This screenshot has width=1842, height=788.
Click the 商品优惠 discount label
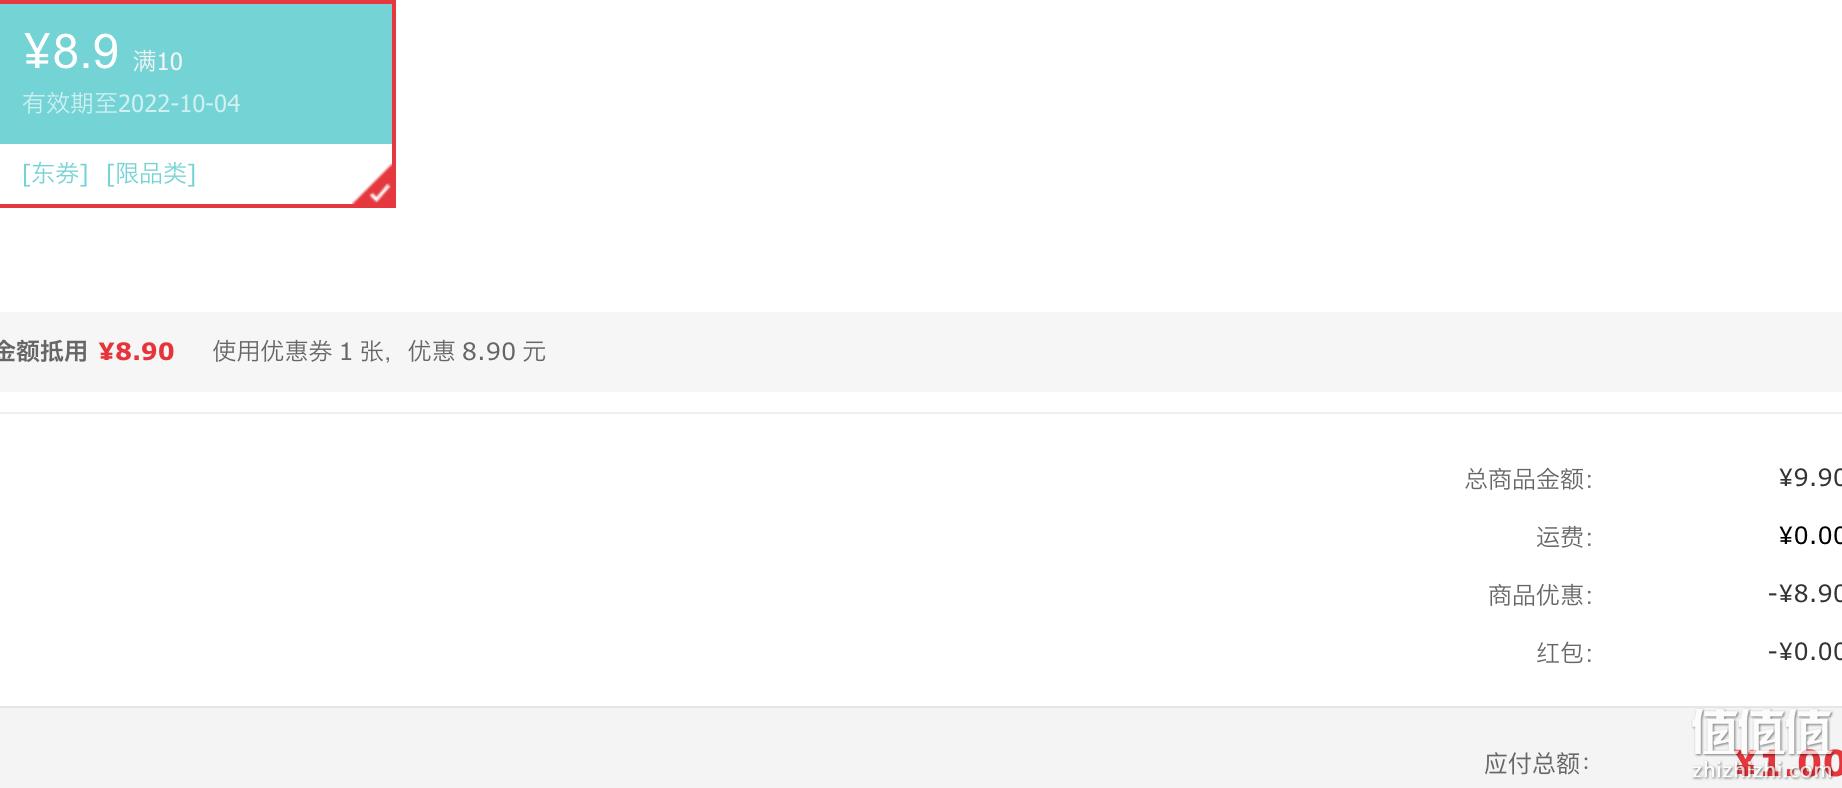(x=1540, y=596)
